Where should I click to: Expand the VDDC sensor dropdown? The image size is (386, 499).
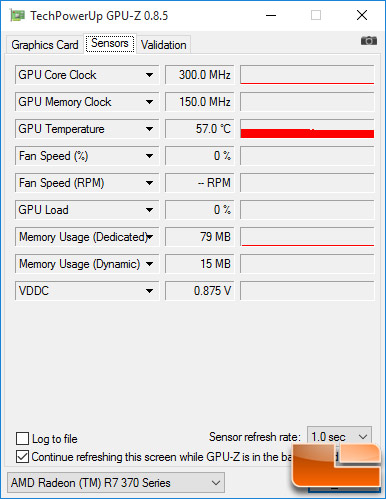pyautogui.click(x=149, y=291)
